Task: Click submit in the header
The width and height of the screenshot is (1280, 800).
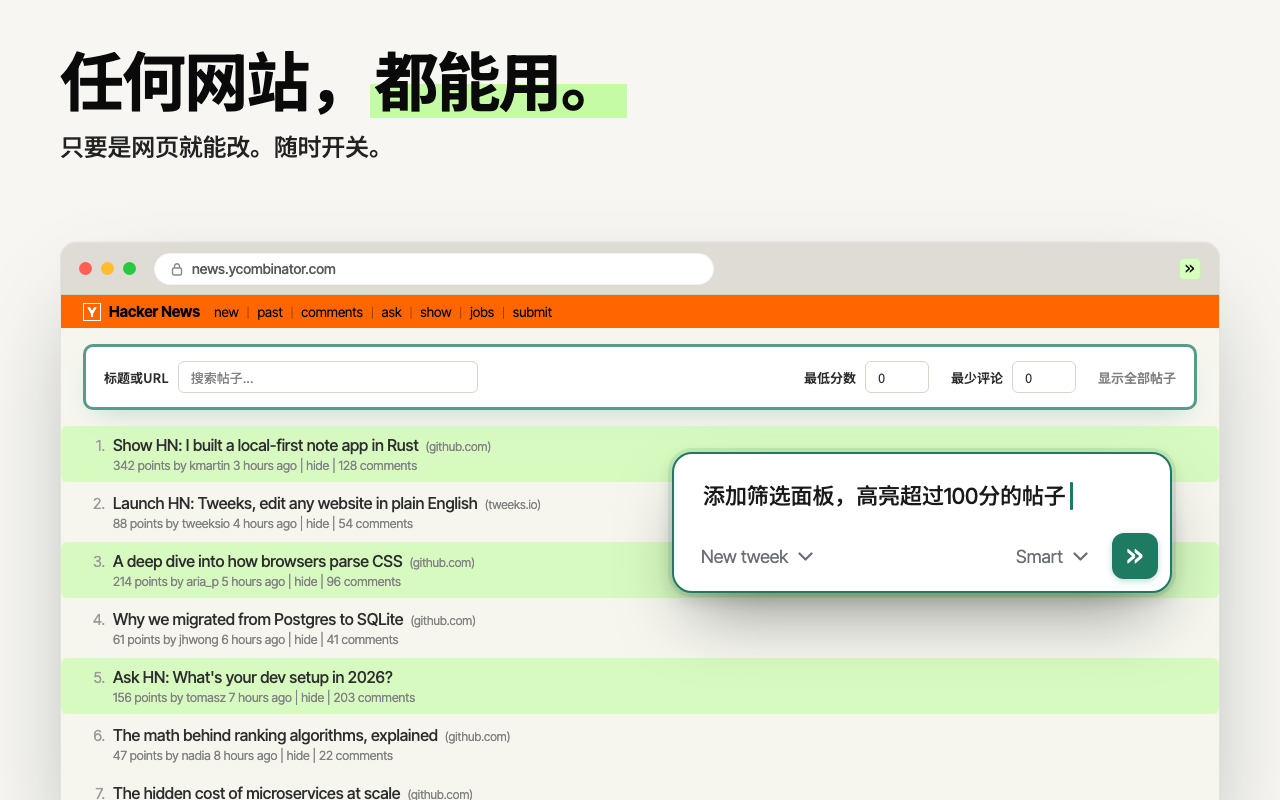Action: tap(532, 312)
